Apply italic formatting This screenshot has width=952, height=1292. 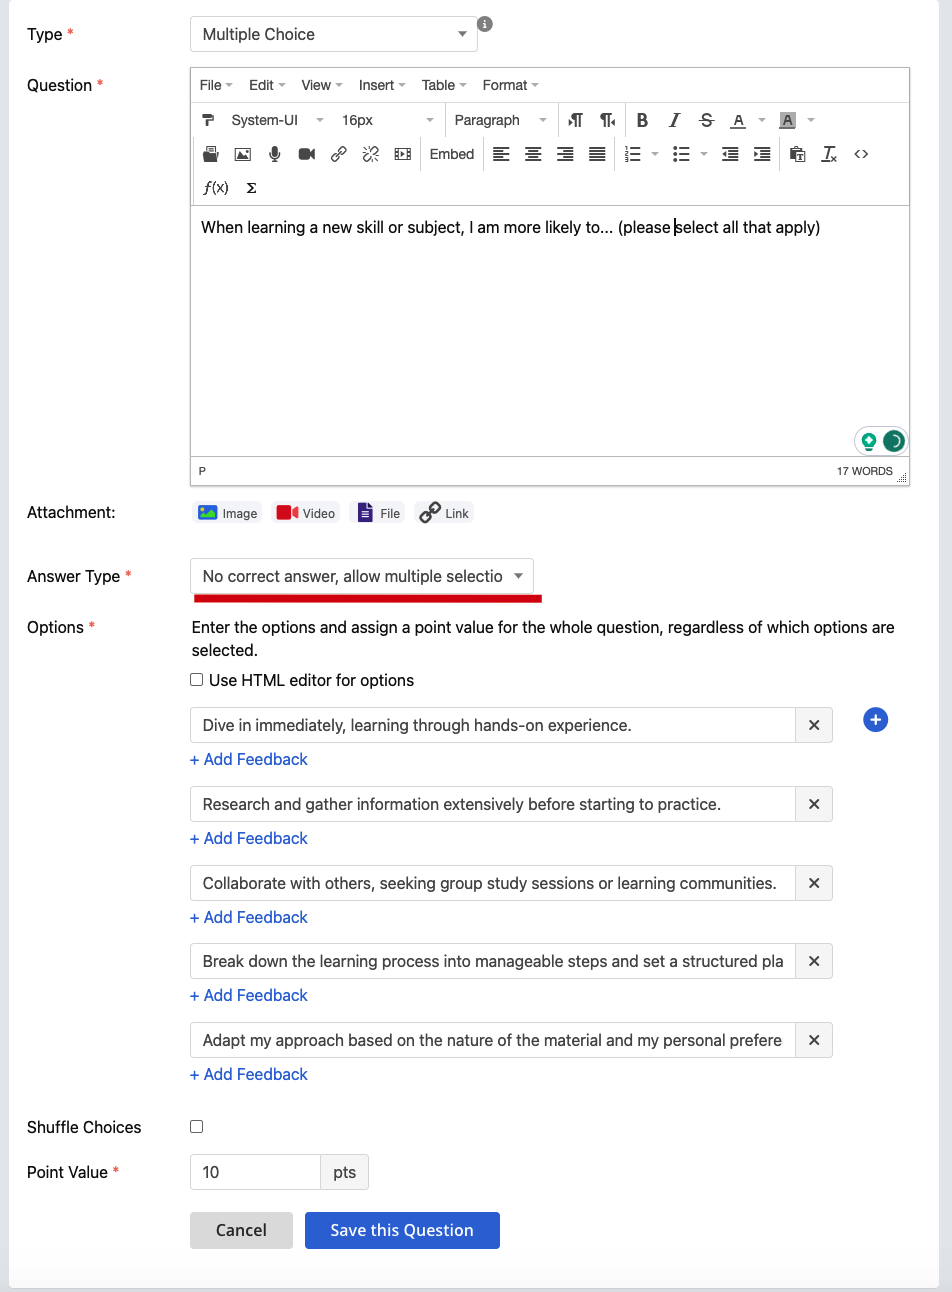pyautogui.click(x=674, y=120)
